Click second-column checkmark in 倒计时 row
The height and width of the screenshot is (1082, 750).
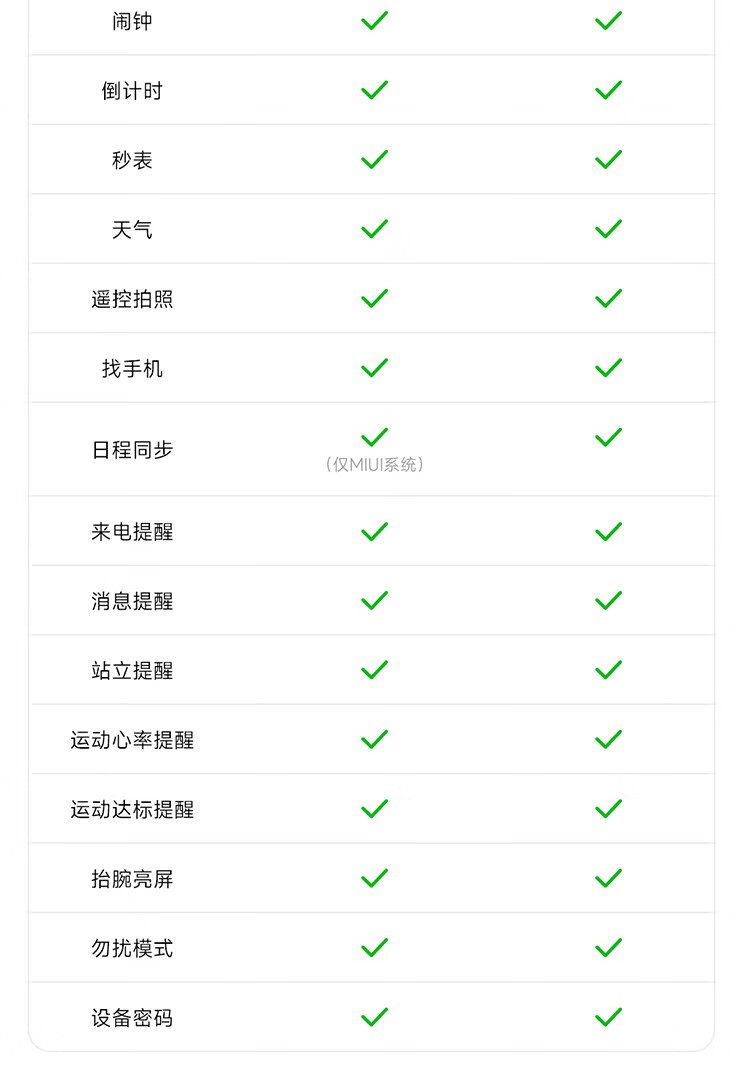[609, 90]
